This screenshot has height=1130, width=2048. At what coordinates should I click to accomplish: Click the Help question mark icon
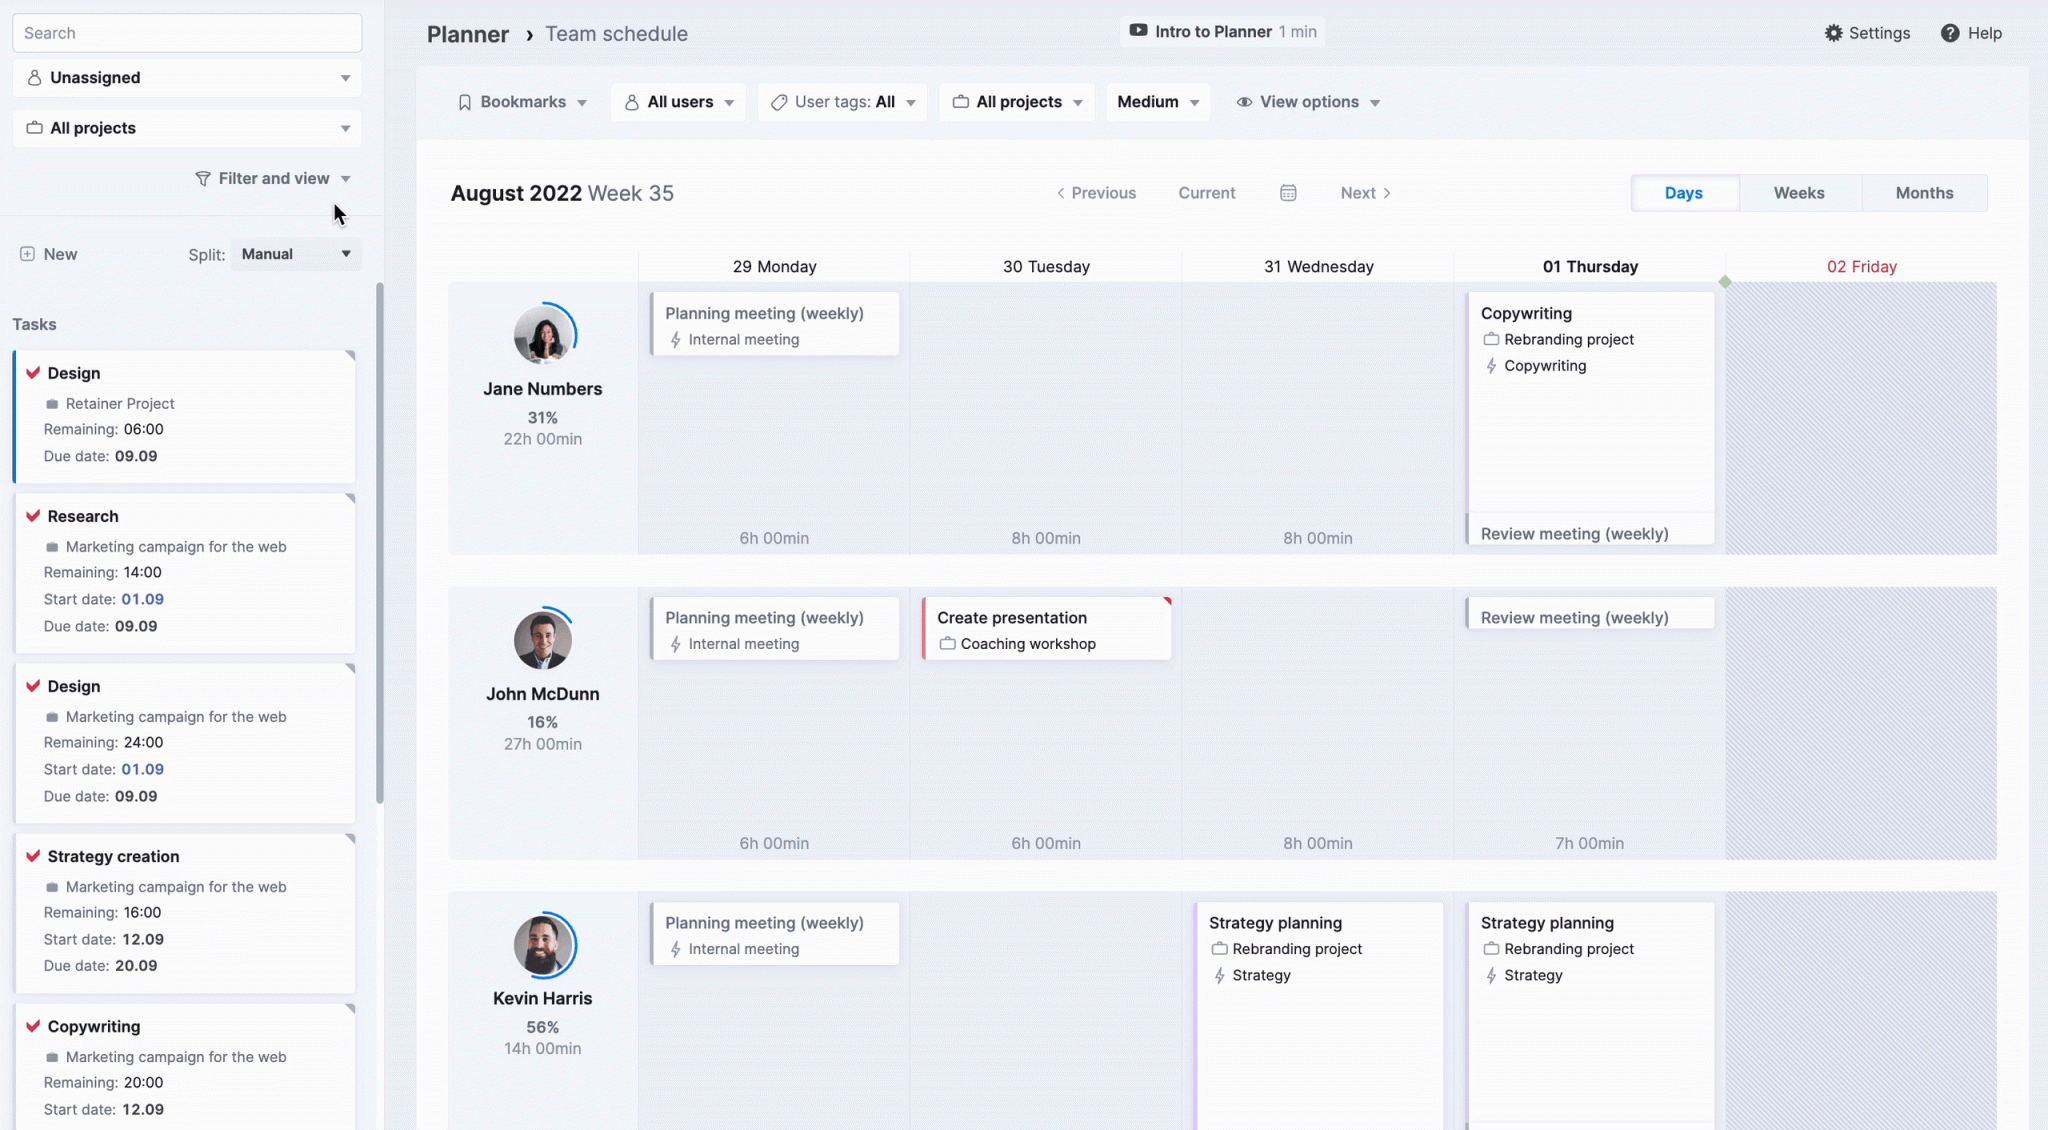click(x=1949, y=33)
